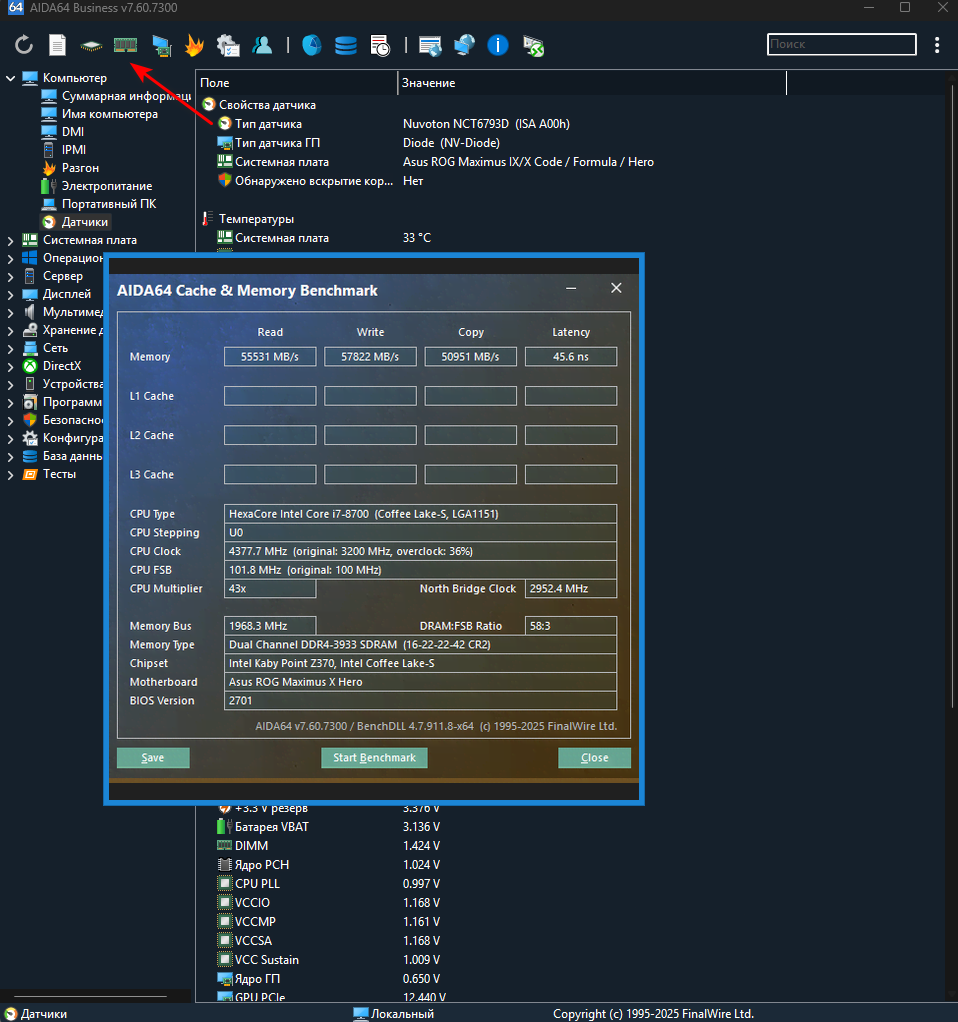Click the blue info circle toolbar icon
The height and width of the screenshot is (1022, 958).
[x=498, y=45]
